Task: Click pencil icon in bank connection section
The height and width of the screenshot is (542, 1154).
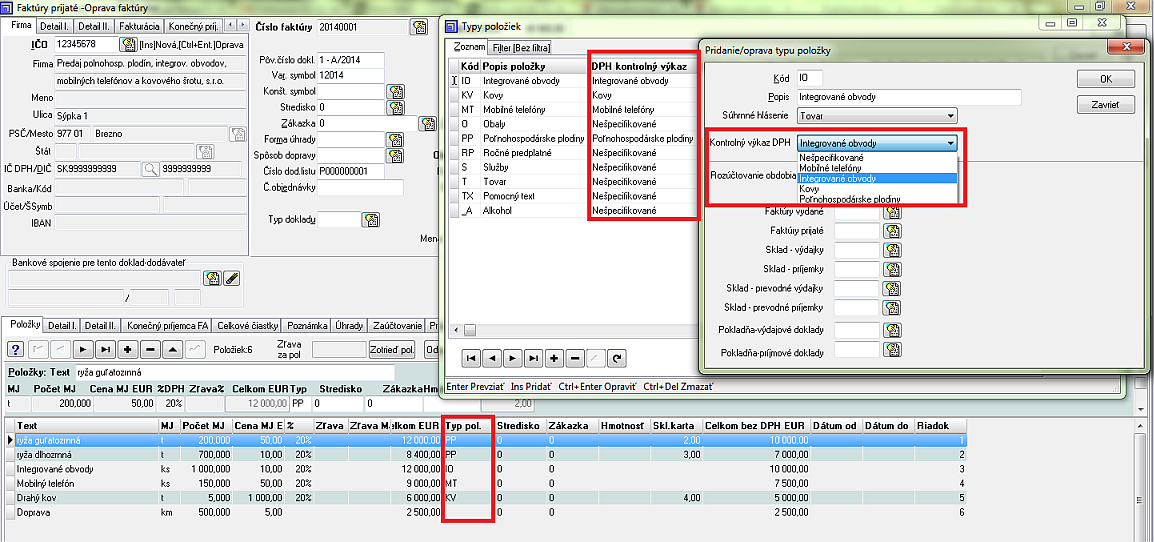Action: pos(231,278)
